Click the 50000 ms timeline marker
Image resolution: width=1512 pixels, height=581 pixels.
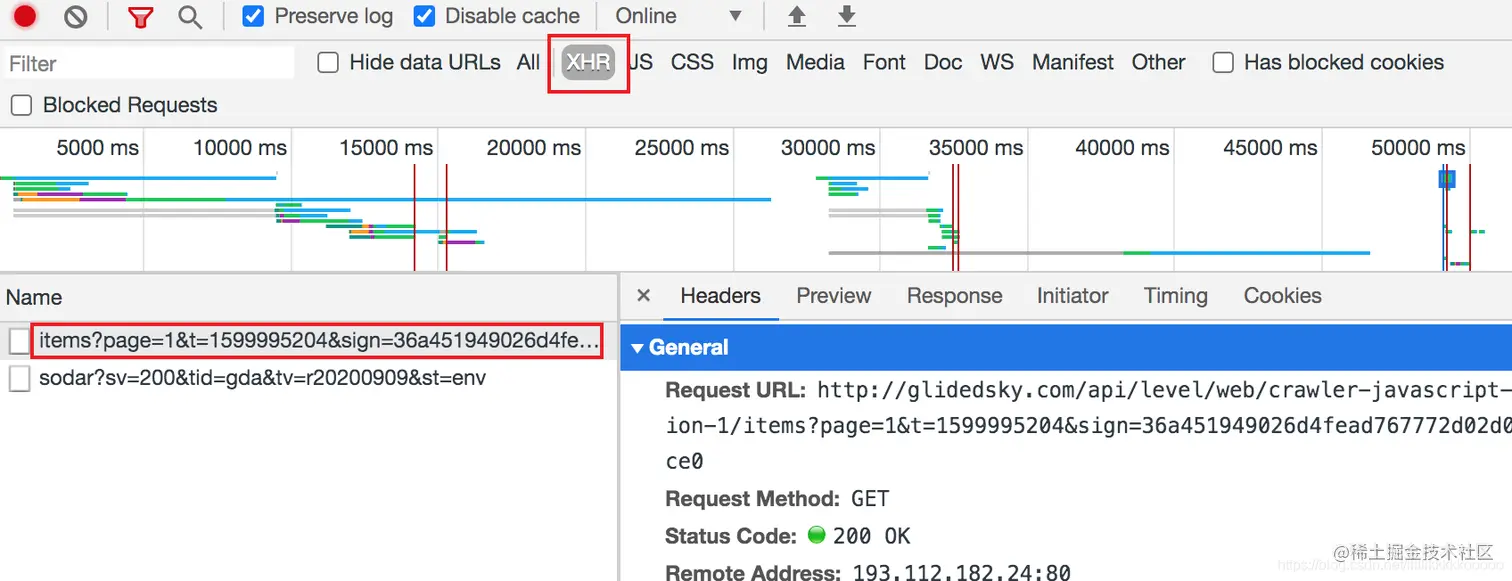pyautogui.click(x=1418, y=148)
